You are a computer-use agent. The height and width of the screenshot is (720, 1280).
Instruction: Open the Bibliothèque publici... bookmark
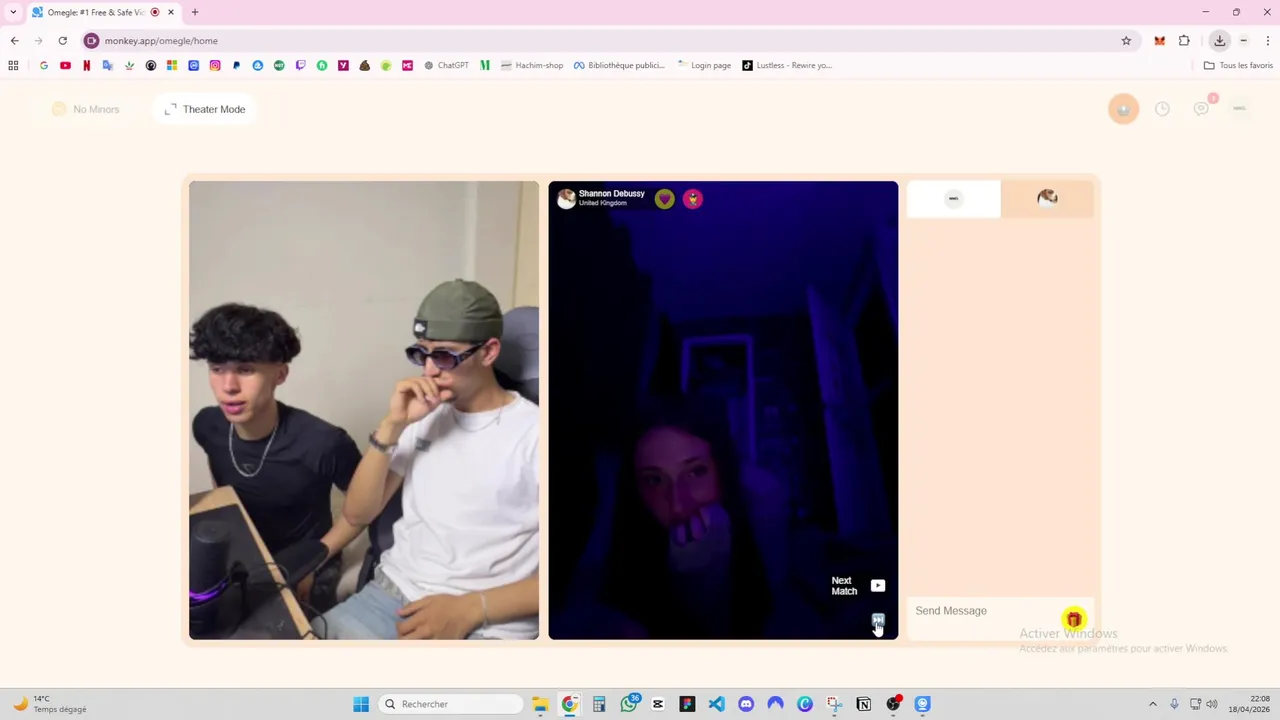[619, 65]
